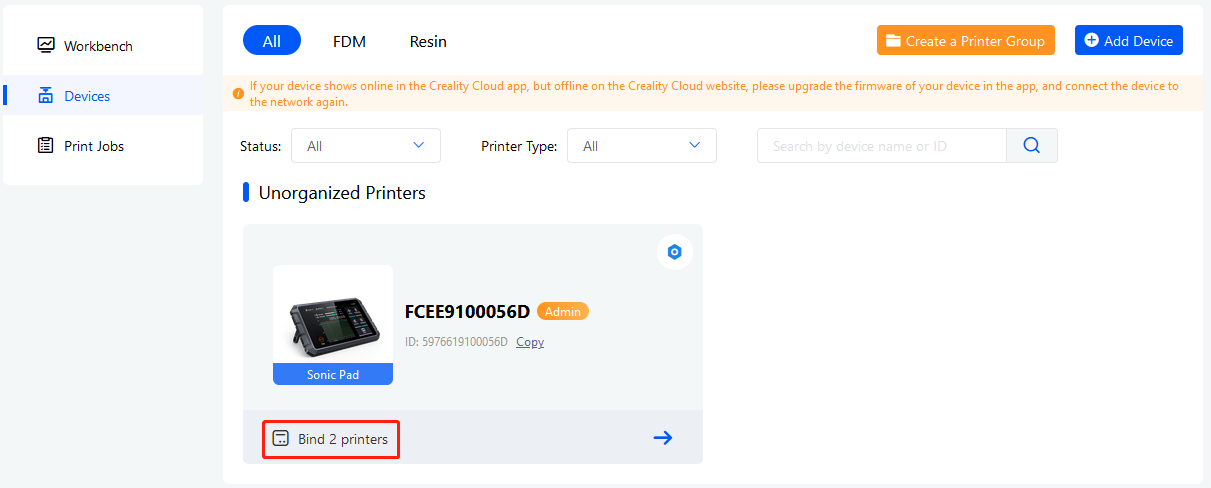Image resolution: width=1211 pixels, height=488 pixels.
Task: Click the orange info warning icon
Action: click(238, 94)
